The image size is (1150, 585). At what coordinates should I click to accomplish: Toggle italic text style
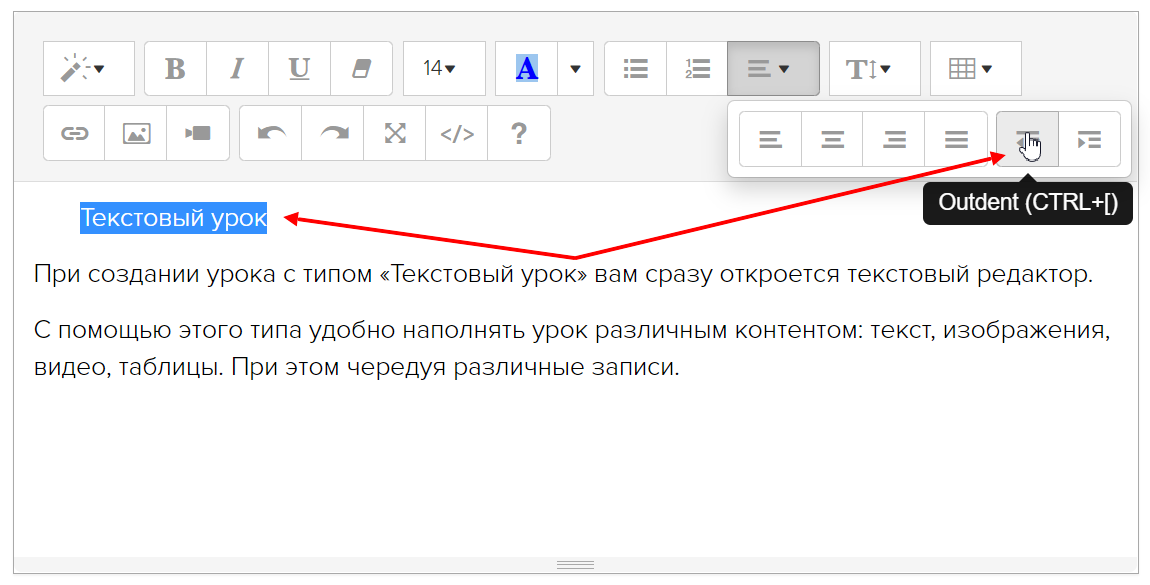pos(237,69)
